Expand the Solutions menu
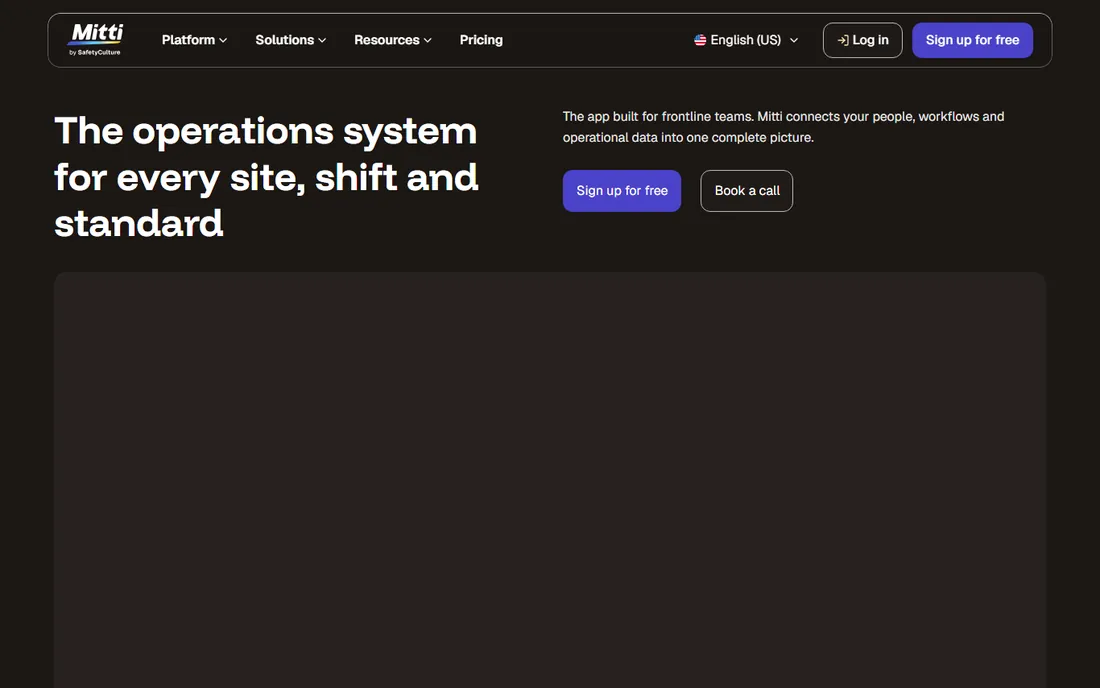Image resolution: width=1100 pixels, height=688 pixels. tap(290, 40)
